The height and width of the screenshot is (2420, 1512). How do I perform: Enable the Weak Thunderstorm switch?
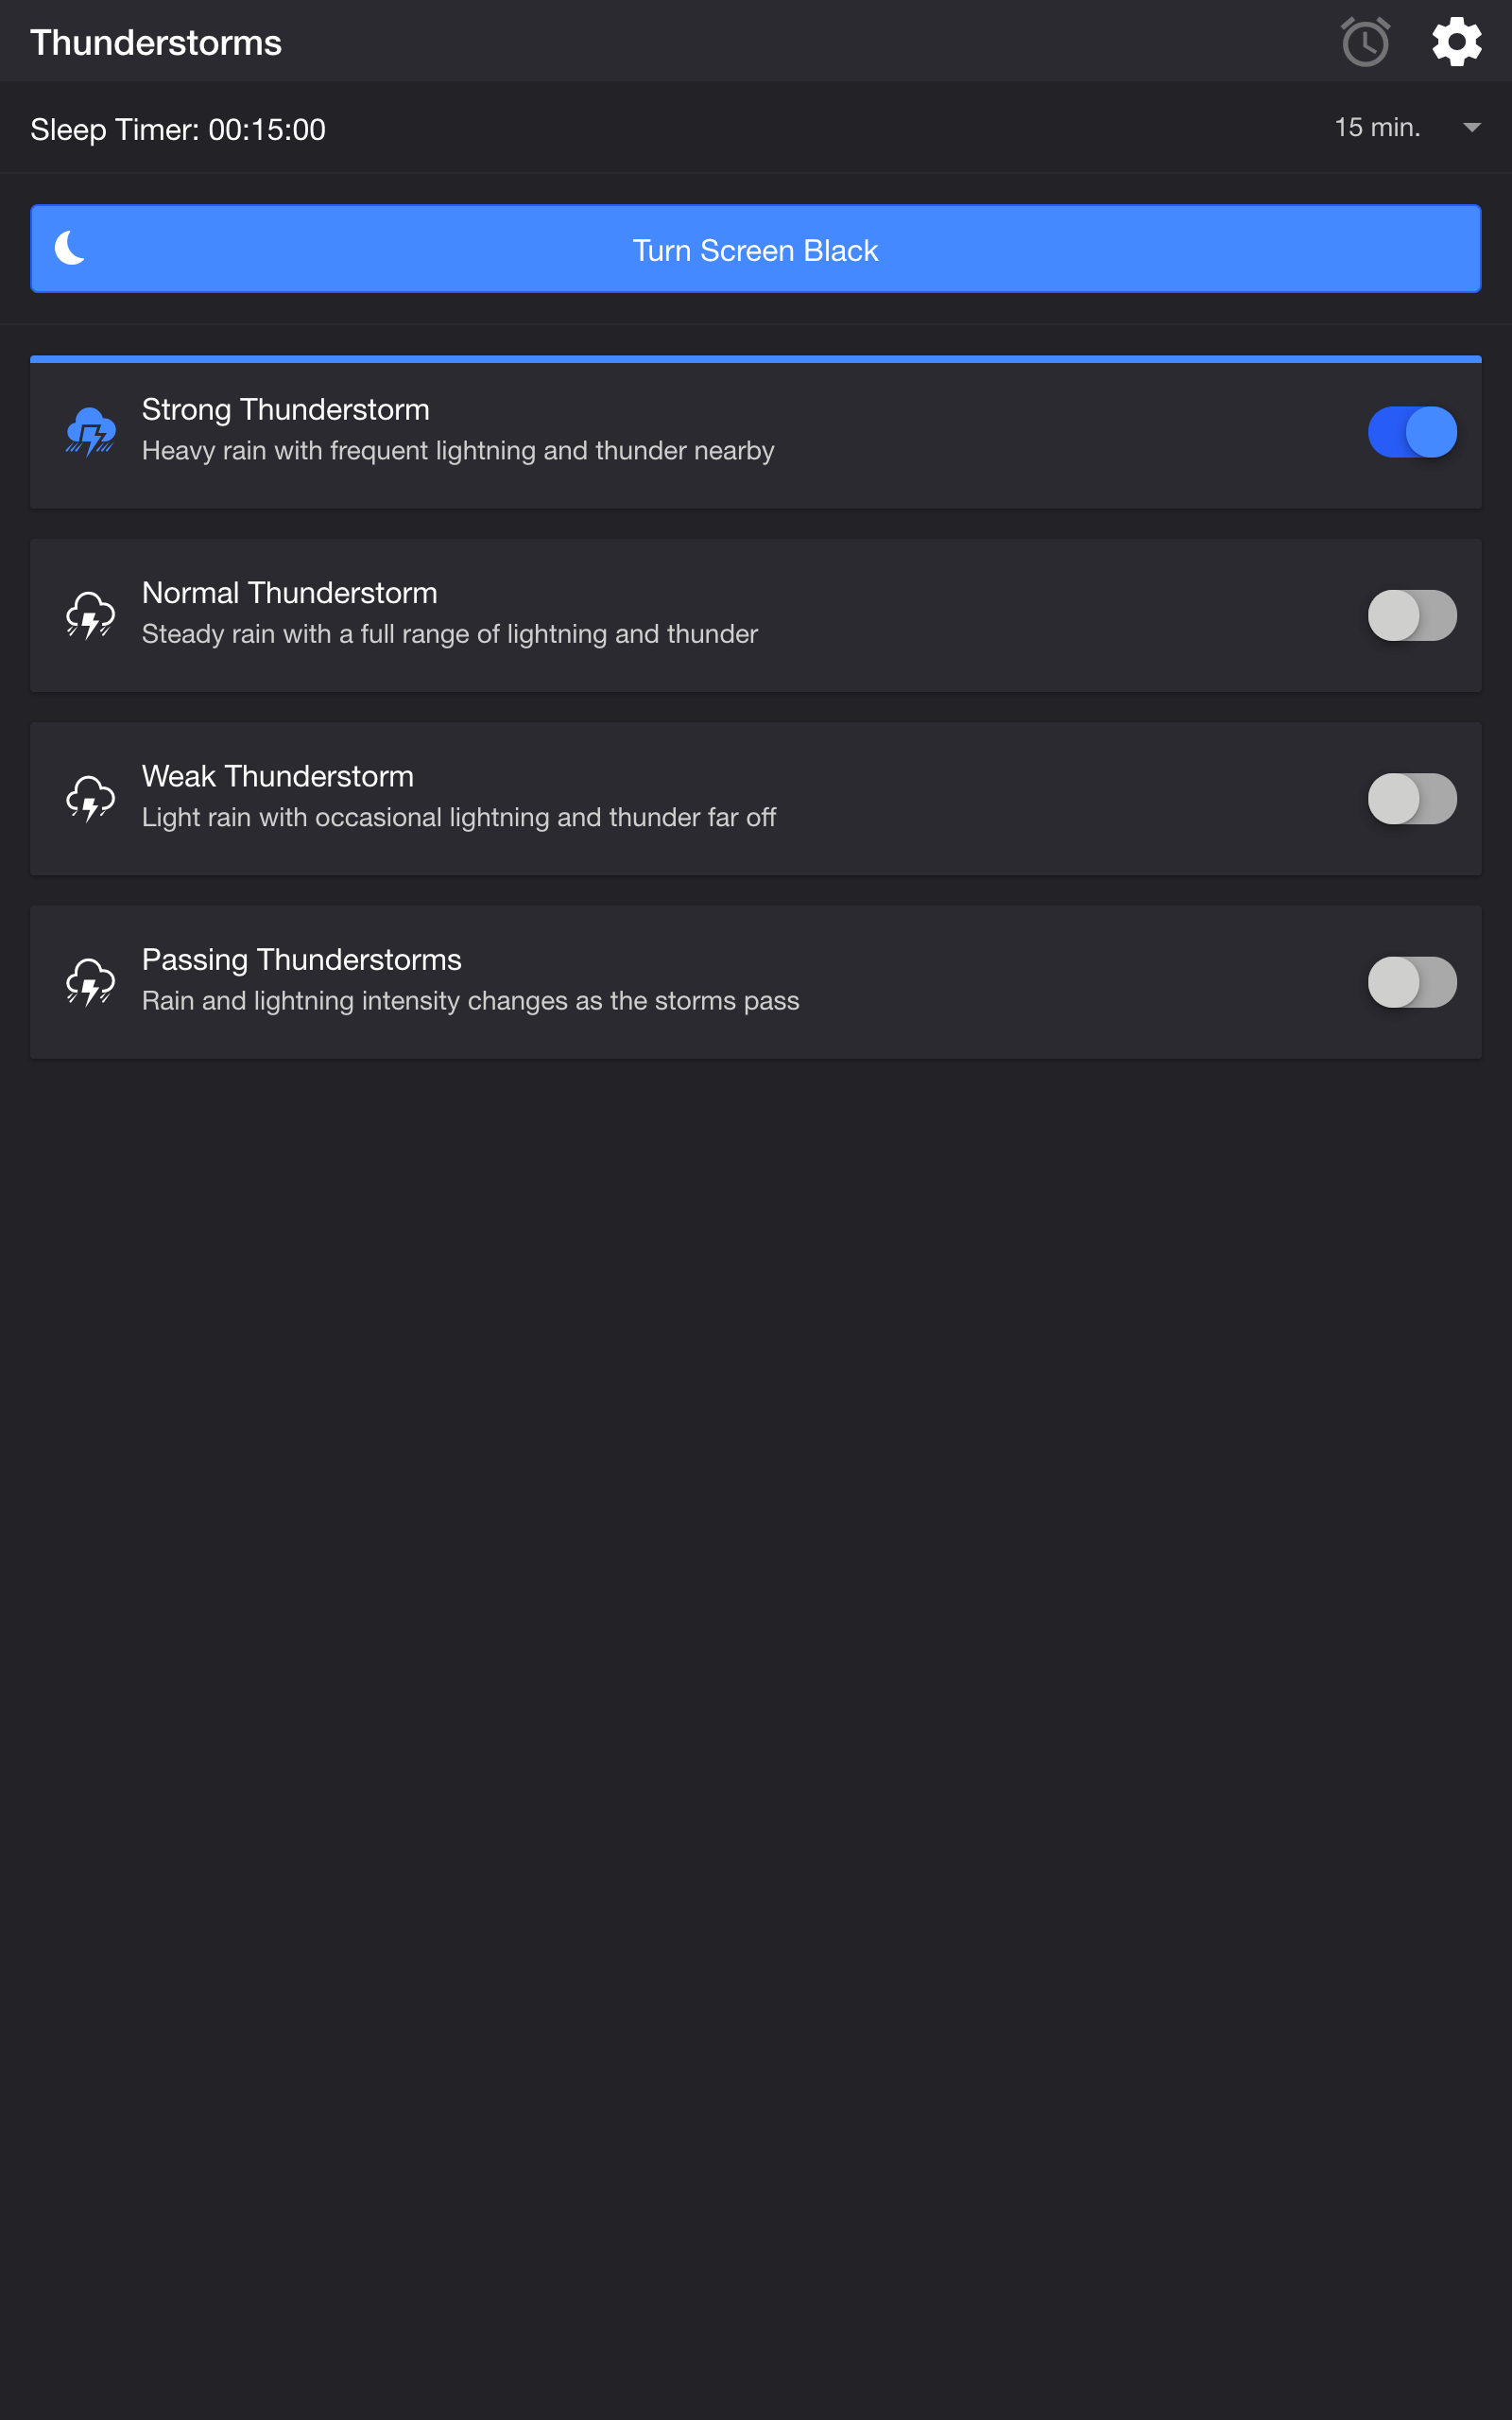click(1411, 798)
